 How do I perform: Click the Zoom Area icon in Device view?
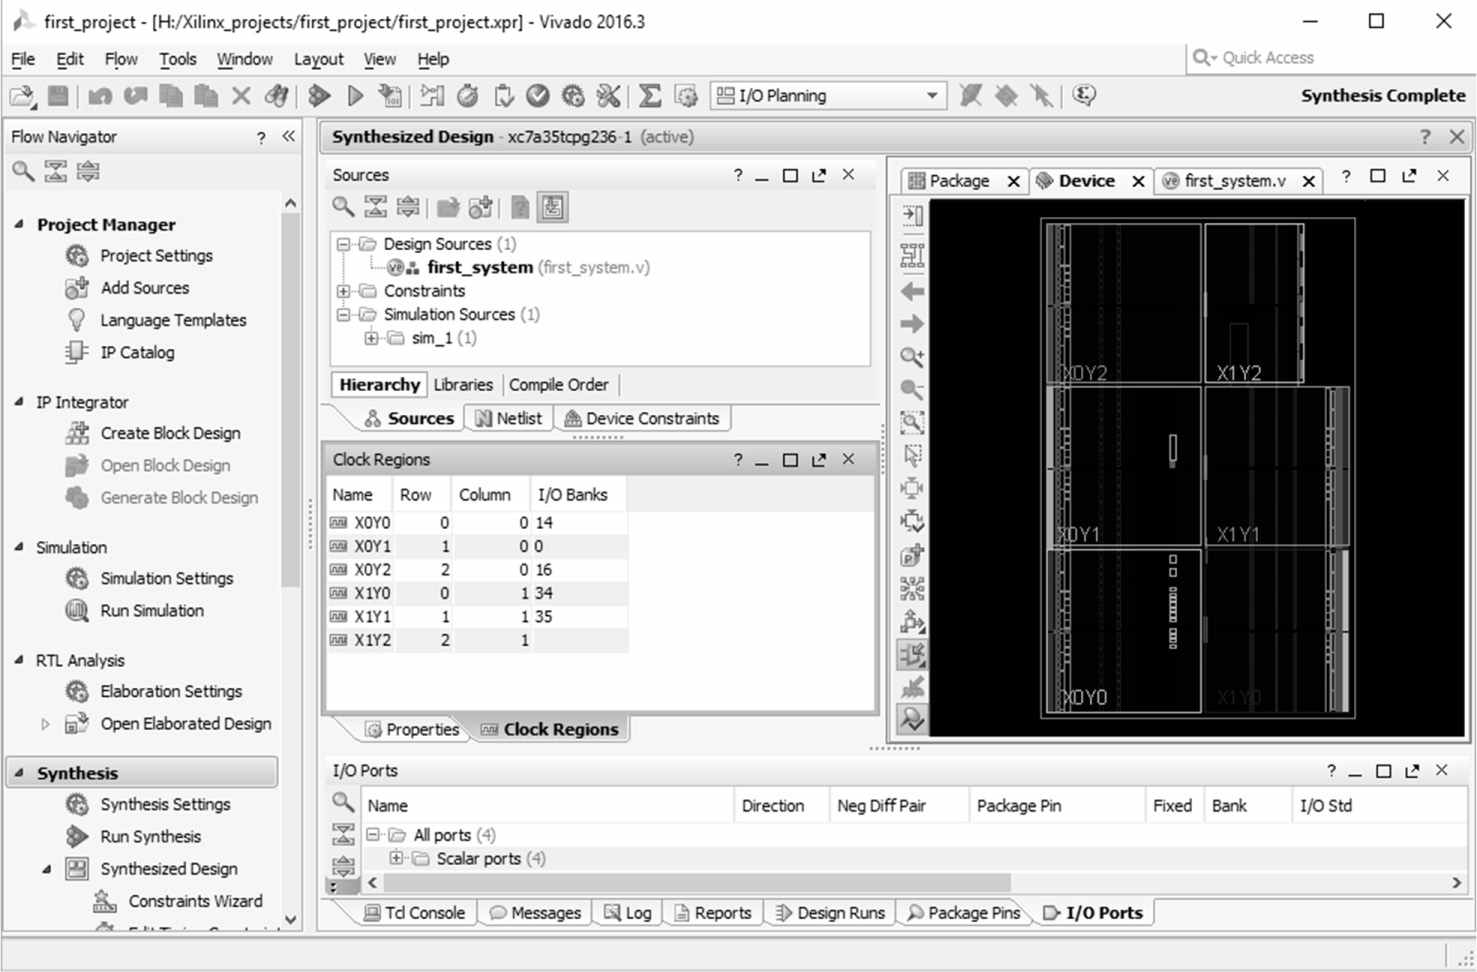[x=912, y=422]
